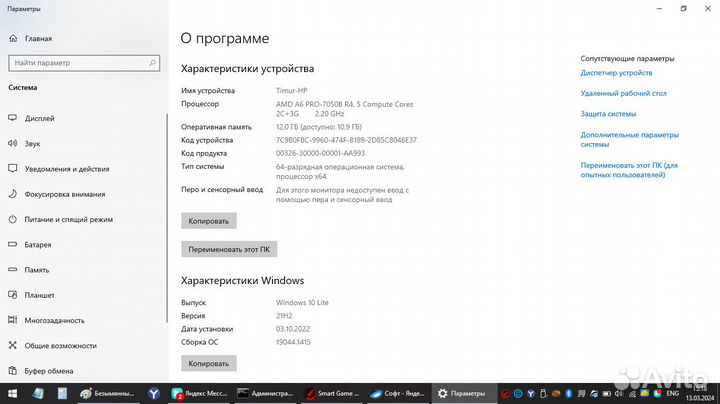Open the Защита системы link
The width and height of the screenshot is (720, 404).
(x=608, y=114)
